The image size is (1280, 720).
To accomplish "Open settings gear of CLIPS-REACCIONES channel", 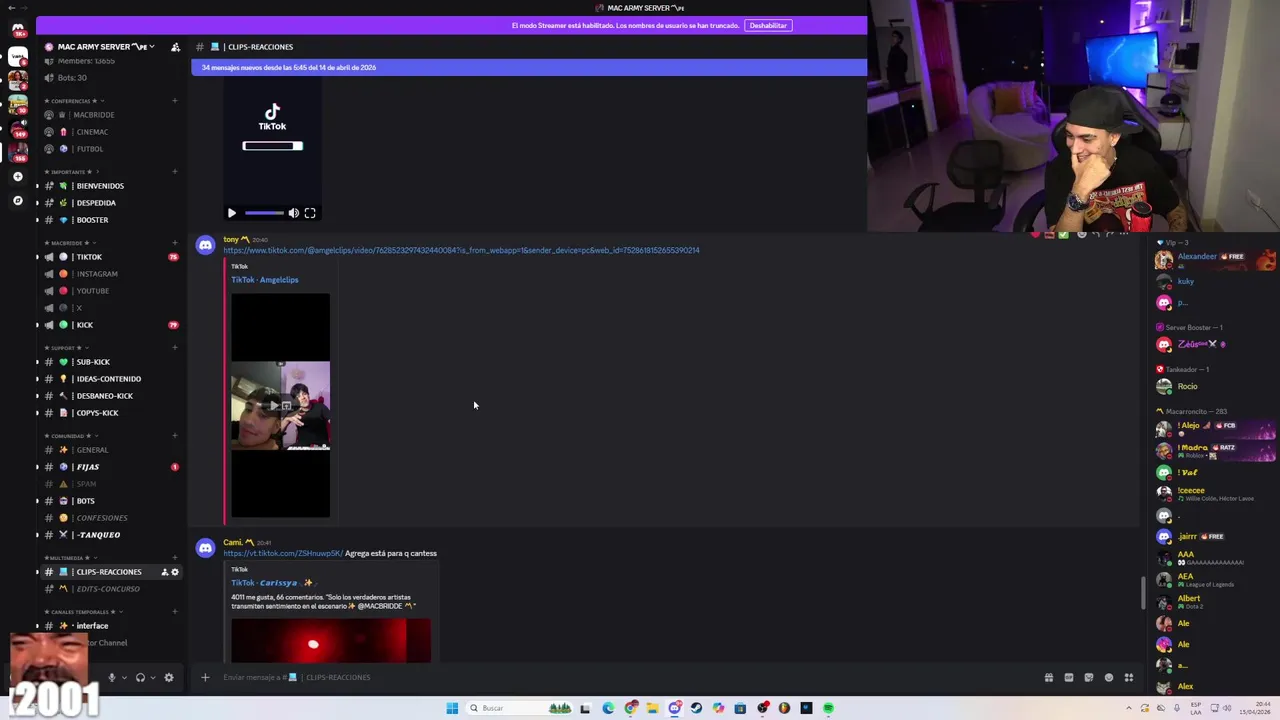I will (x=175, y=572).
